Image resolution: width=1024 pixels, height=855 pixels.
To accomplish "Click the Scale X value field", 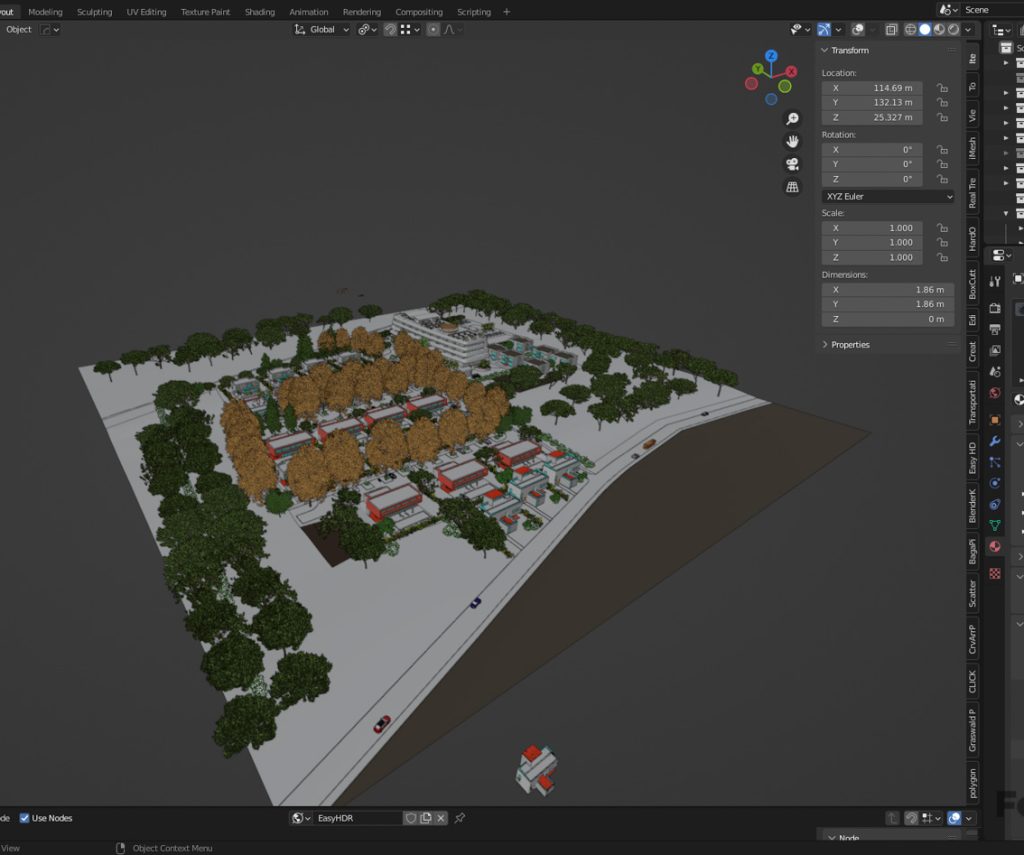I will pyautogui.click(x=872, y=228).
